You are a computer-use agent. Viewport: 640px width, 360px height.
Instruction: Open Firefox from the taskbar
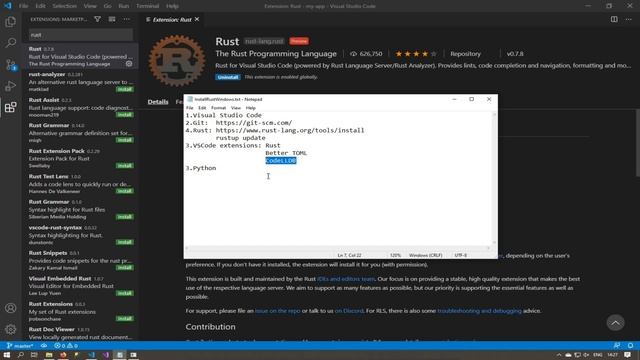63,355
